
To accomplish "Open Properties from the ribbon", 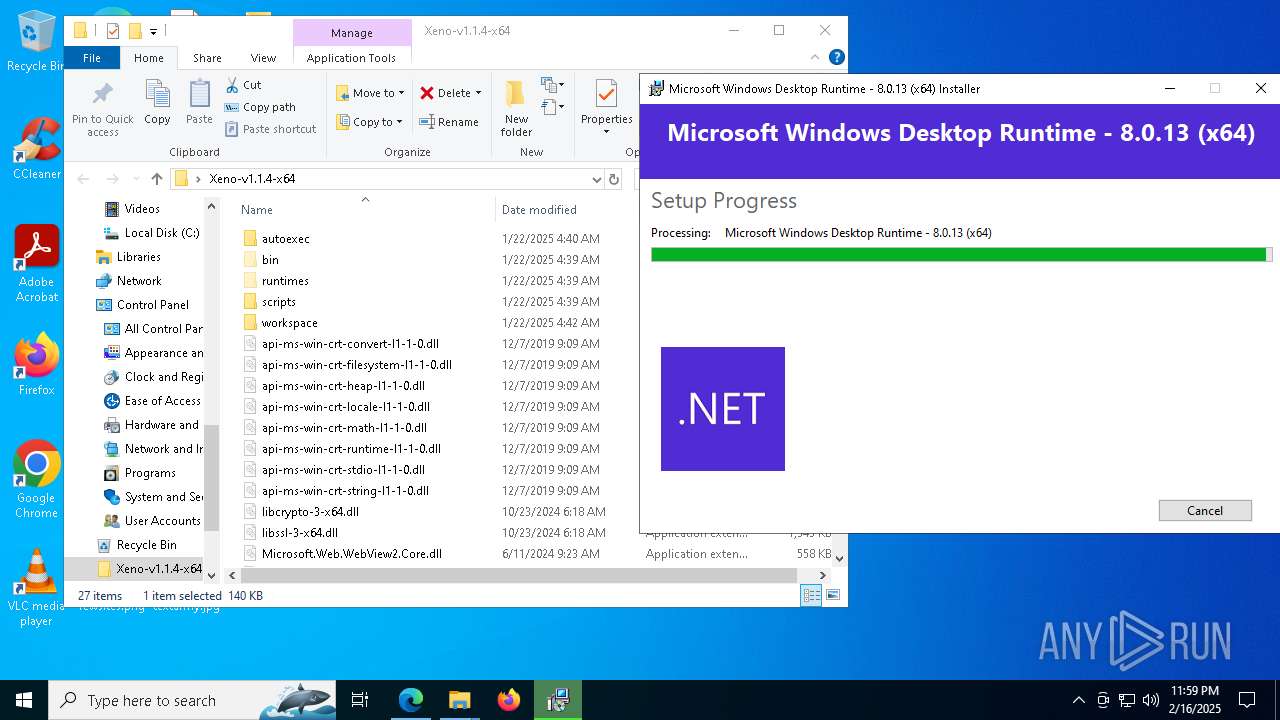I will coord(606,108).
